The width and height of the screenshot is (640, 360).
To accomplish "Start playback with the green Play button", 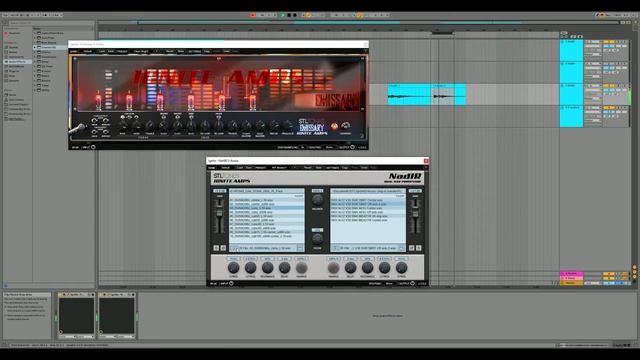I will tap(282, 15).
